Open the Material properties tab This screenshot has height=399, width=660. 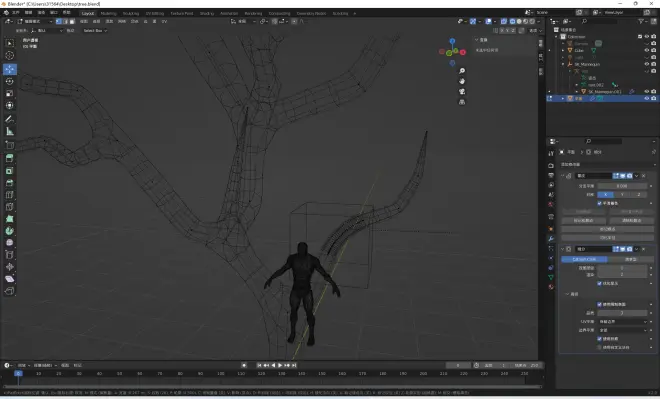[x=551, y=287]
